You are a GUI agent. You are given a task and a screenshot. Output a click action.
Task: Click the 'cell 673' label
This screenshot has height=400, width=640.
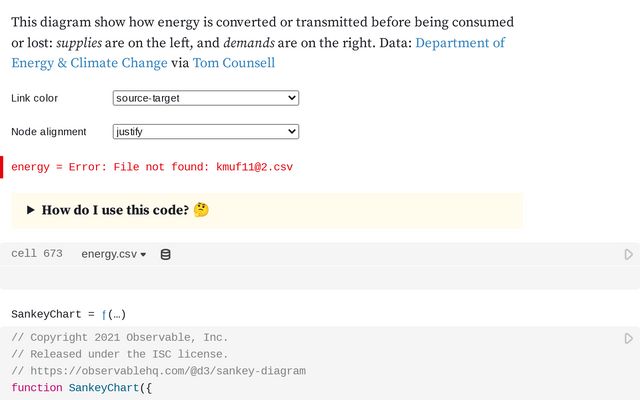click(x=37, y=254)
